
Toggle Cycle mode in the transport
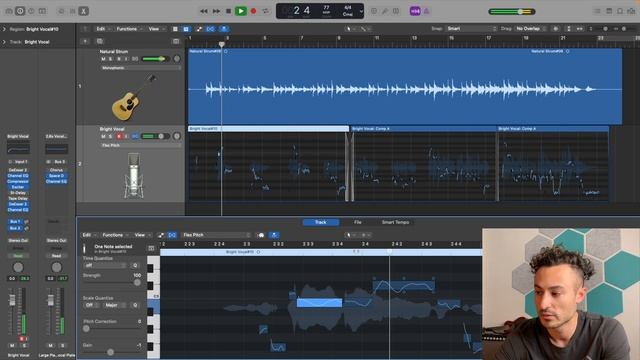click(x=266, y=11)
